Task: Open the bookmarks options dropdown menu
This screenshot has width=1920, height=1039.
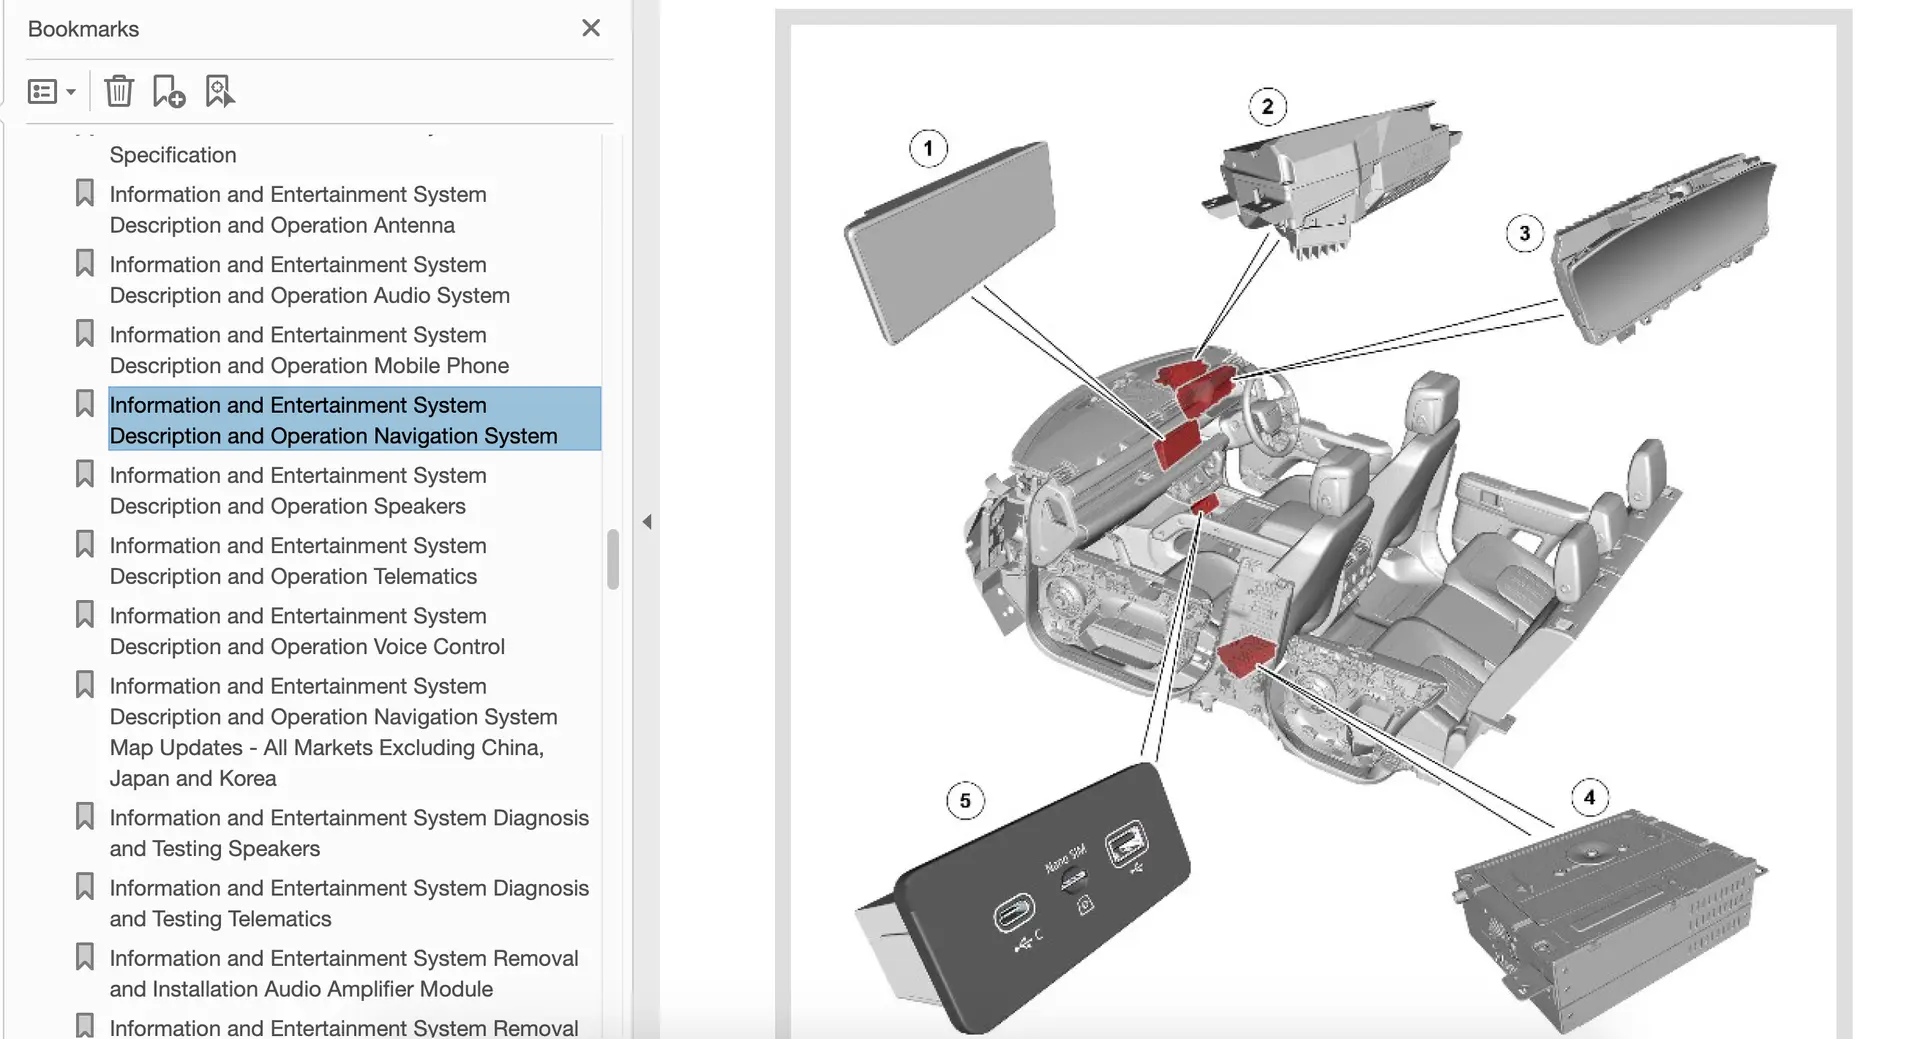Action: (52, 92)
